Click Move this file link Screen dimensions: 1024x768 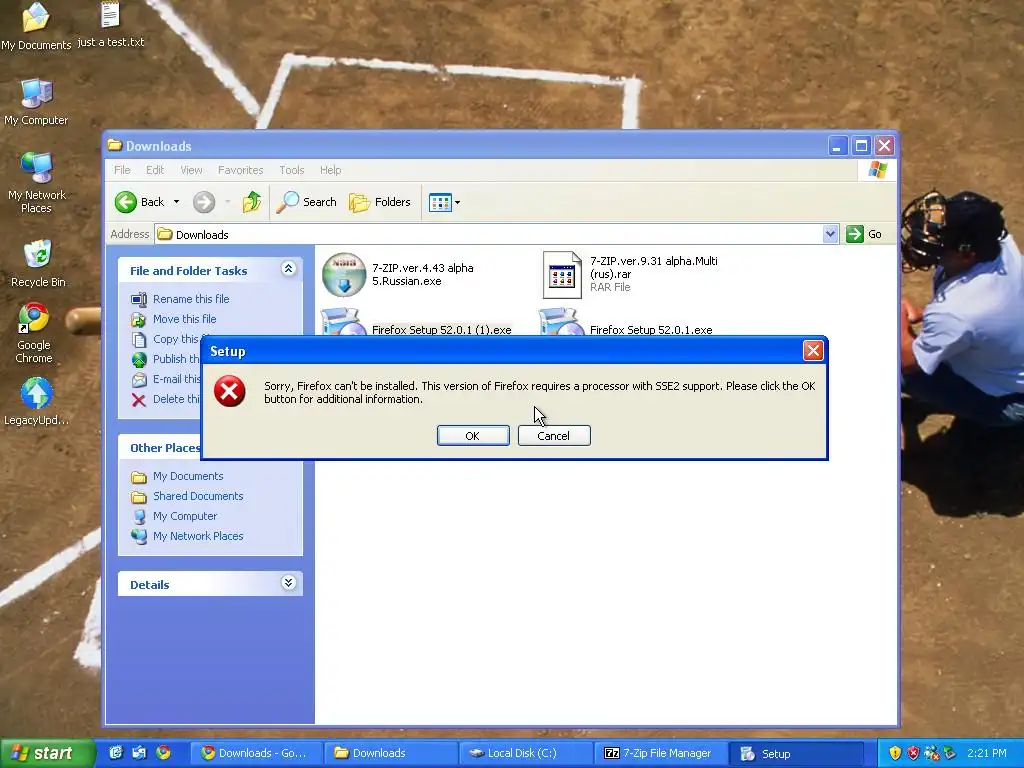pos(184,319)
